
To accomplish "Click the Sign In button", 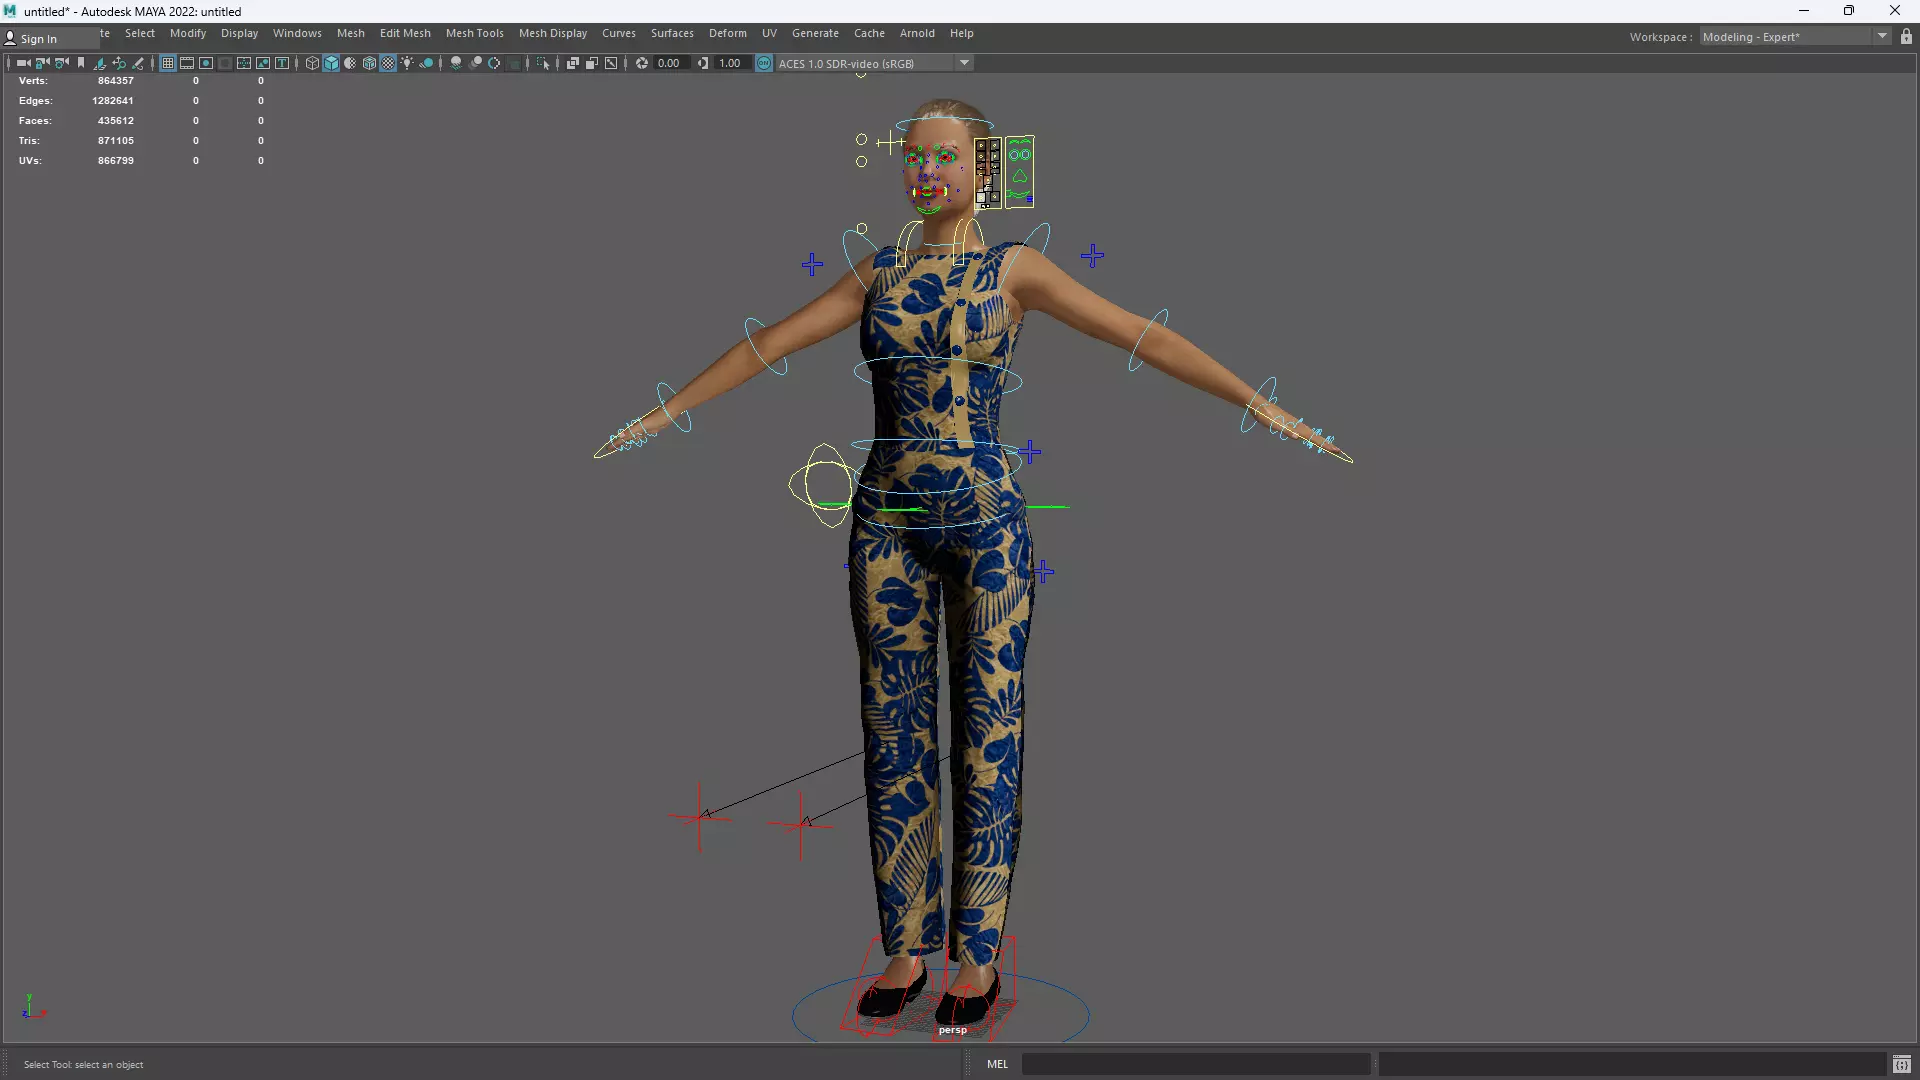I will click(38, 39).
